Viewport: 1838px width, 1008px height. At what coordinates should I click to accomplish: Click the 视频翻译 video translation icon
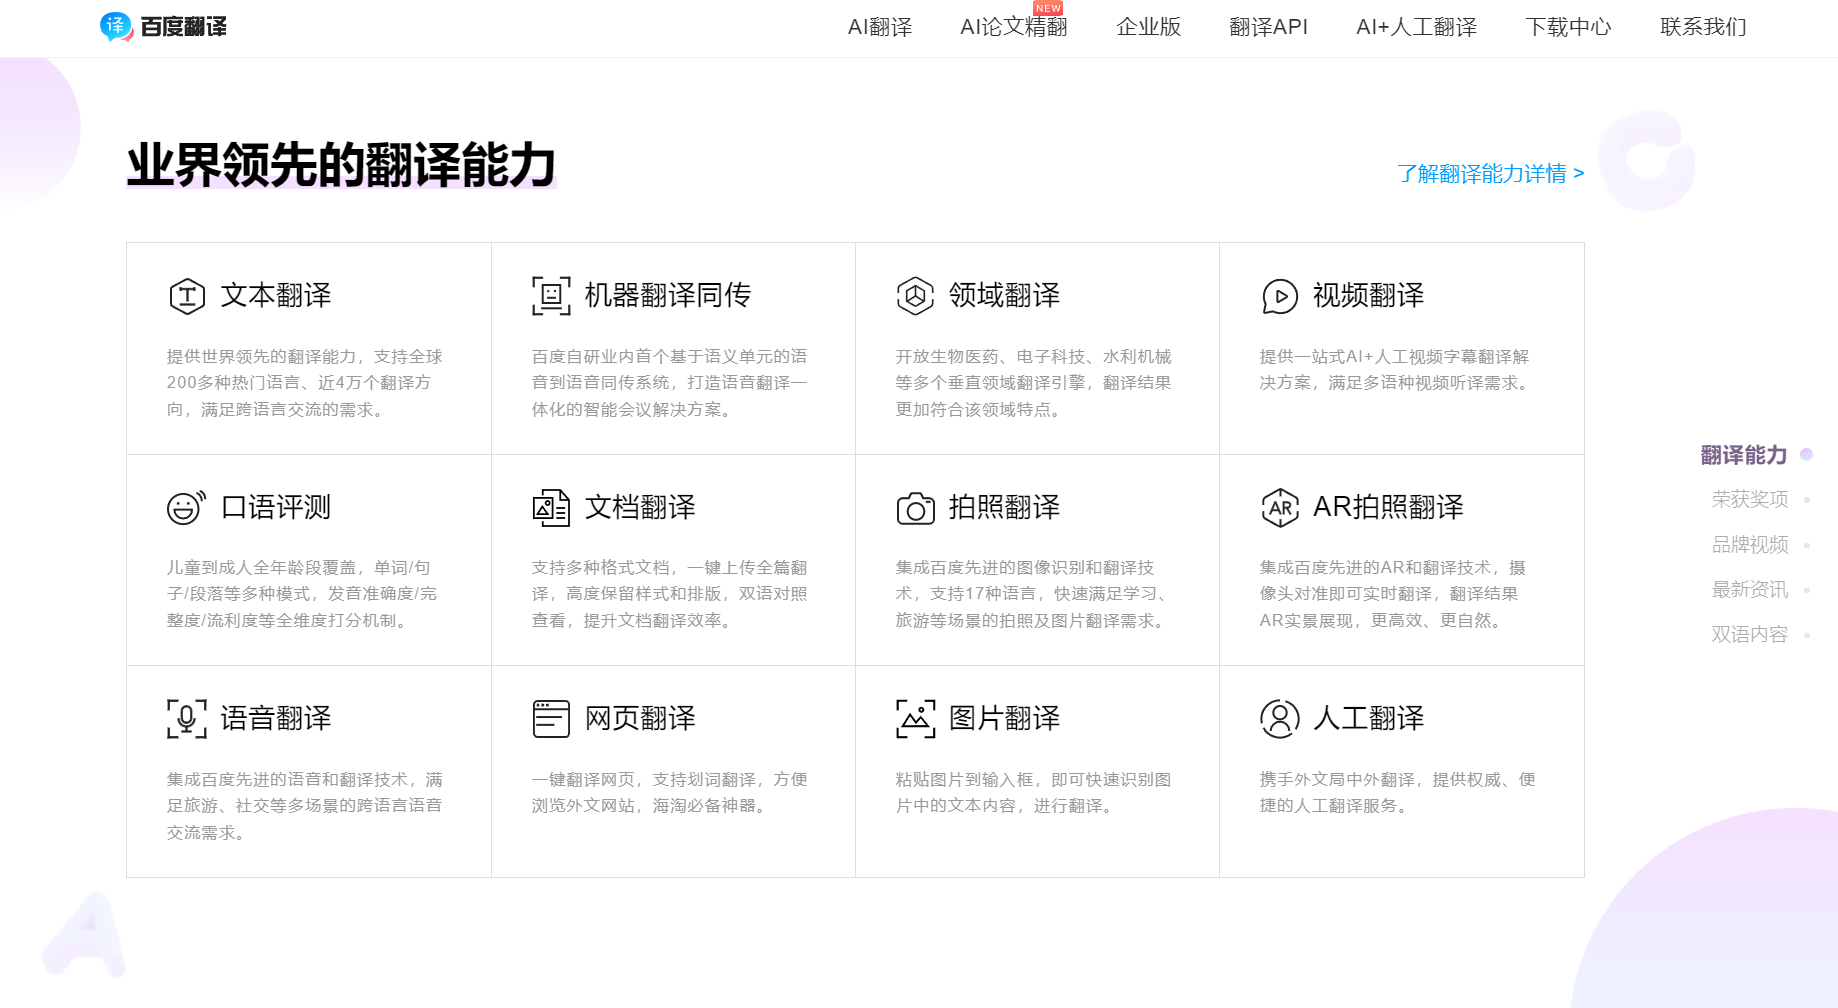[1278, 294]
